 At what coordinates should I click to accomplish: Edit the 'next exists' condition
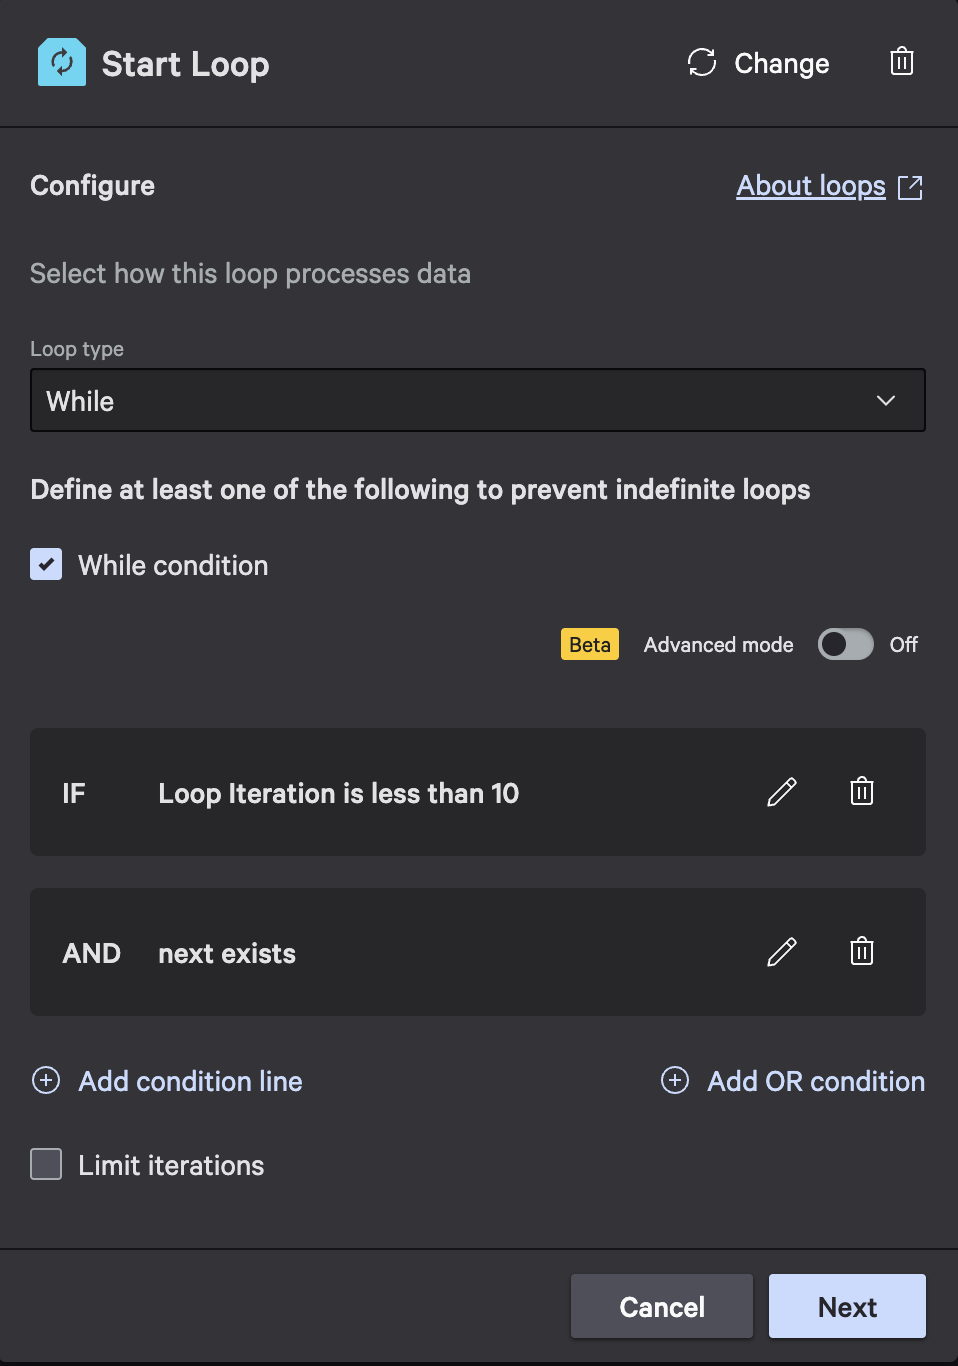(781, 952)
